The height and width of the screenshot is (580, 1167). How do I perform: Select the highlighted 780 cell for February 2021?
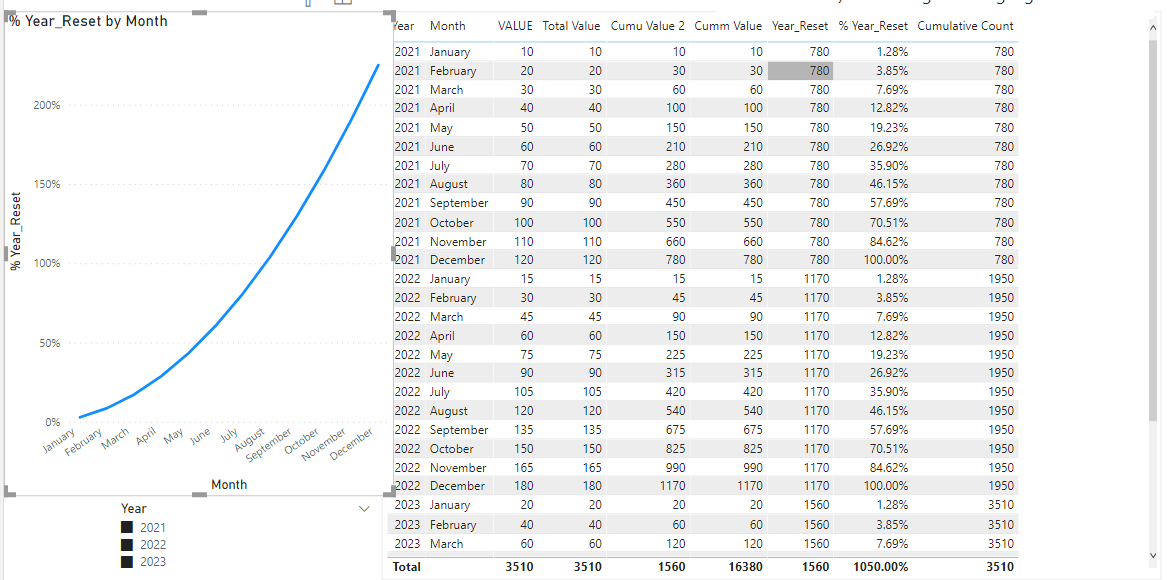pos(800,71)
